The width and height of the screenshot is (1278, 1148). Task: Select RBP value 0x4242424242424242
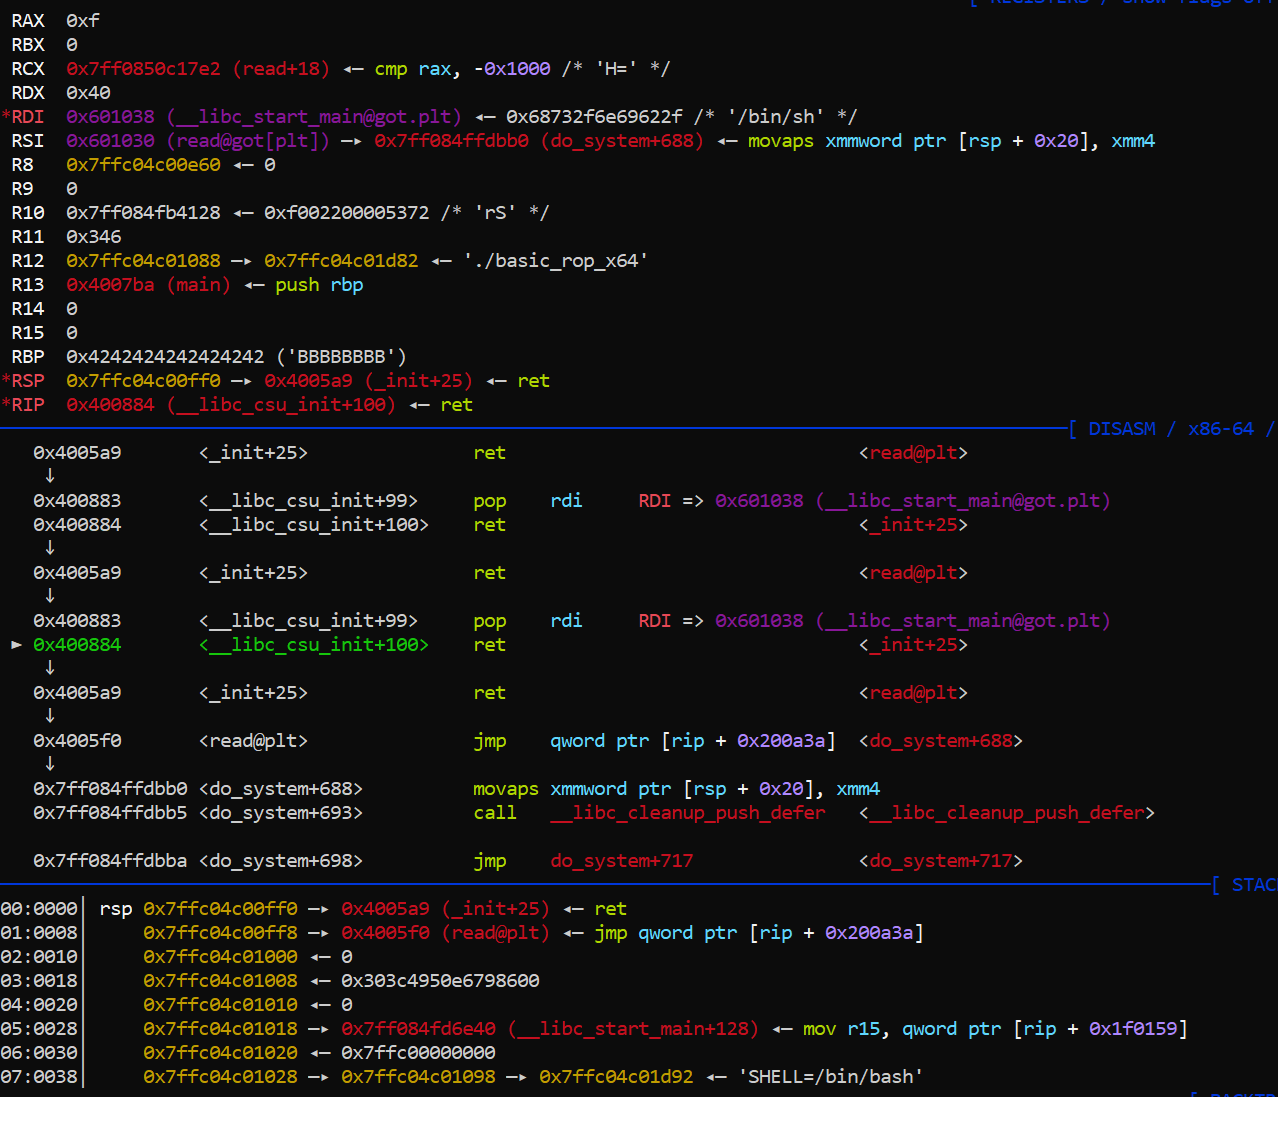(x=165, y=357)
